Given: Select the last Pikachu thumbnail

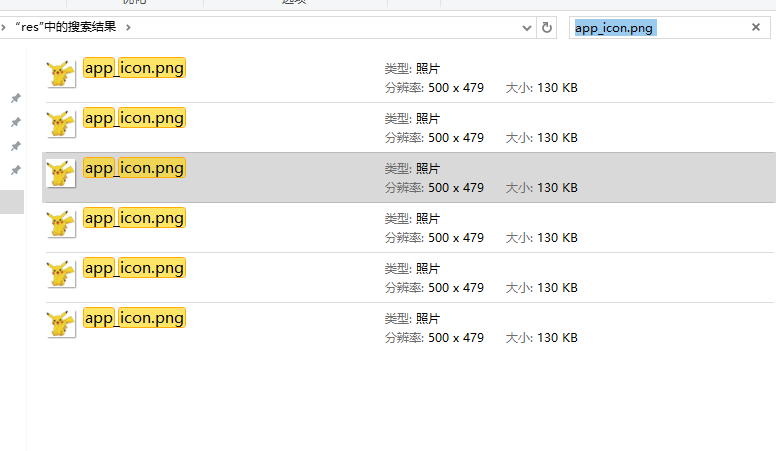Looking at the screenshot, I should click(x=61, y=324).
